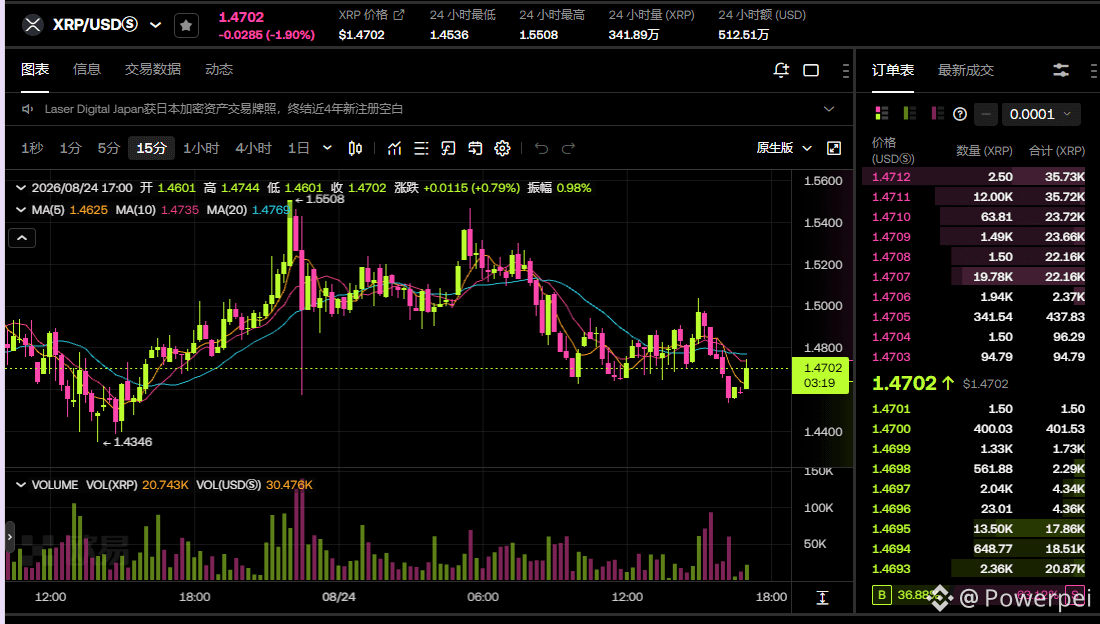Image resolution: width=1100 pixels, height=624 pixels.
Task: Show asks-only order book view
Action: [937, 114]
